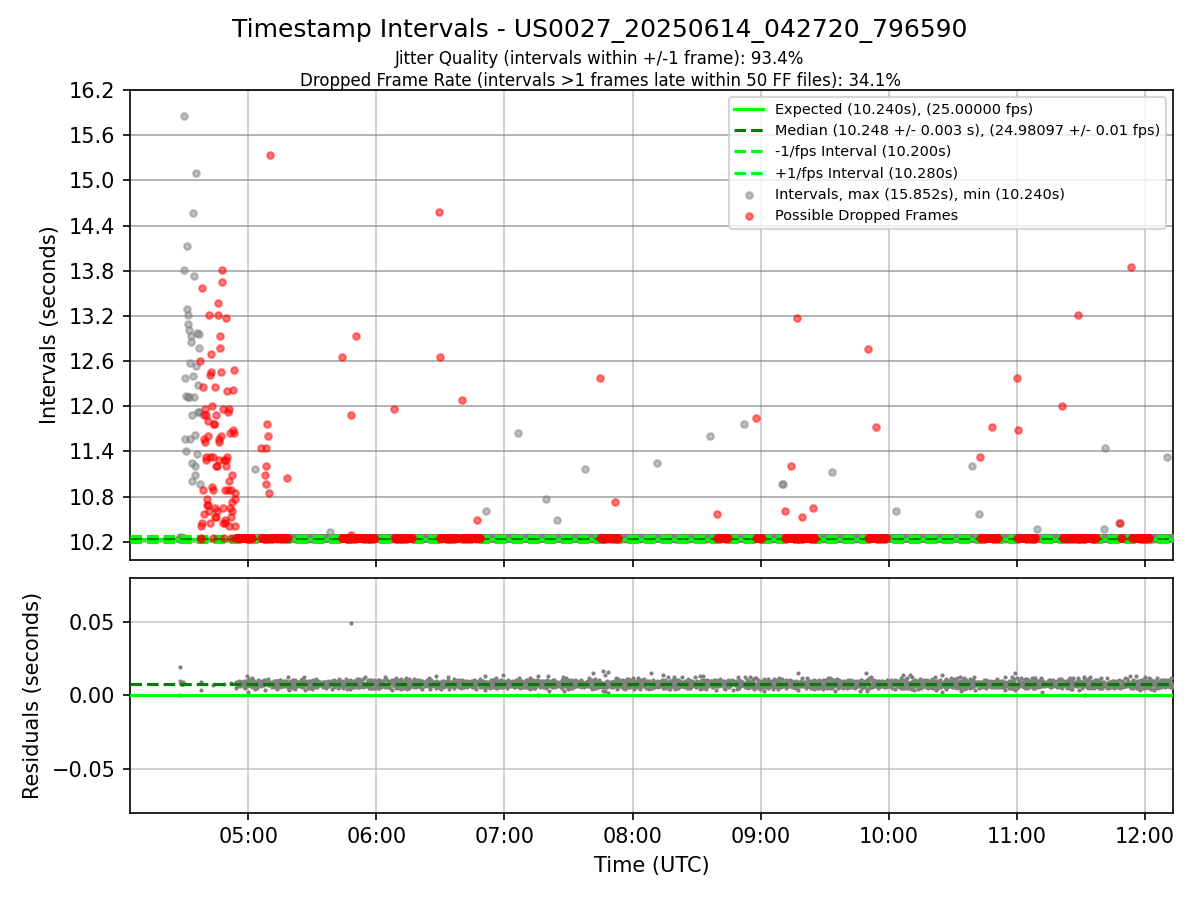Screen dimensions: 1200x900
Task: Click legend entry 'Expected (10.240s), (25.00000 fps)'
Action: point(904,109)
